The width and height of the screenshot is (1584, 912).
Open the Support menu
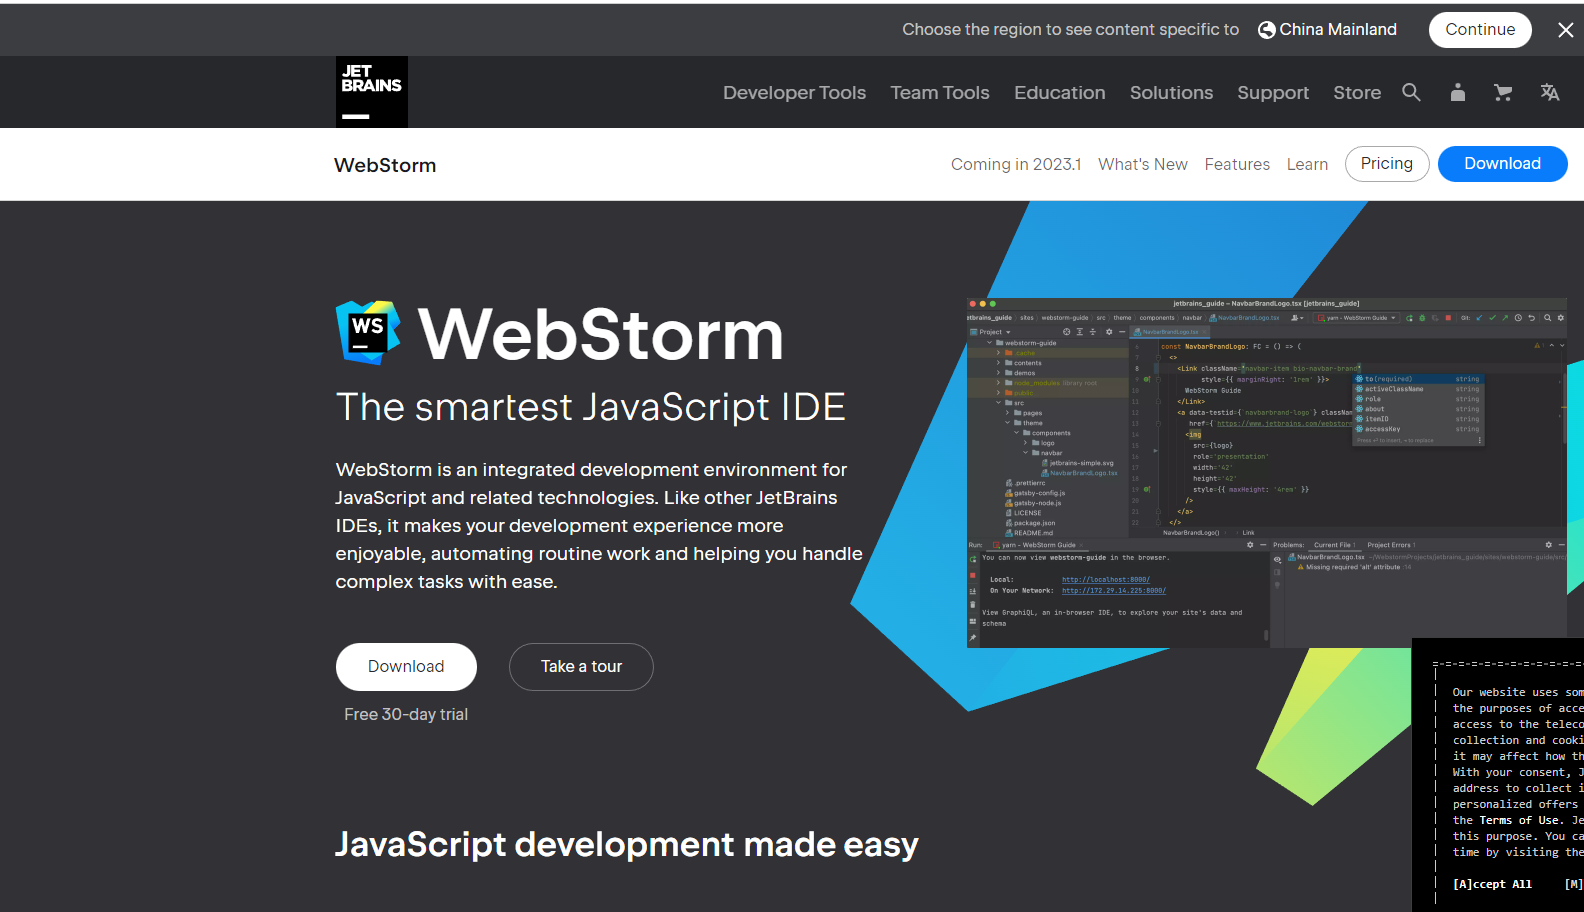point(1273,92)
